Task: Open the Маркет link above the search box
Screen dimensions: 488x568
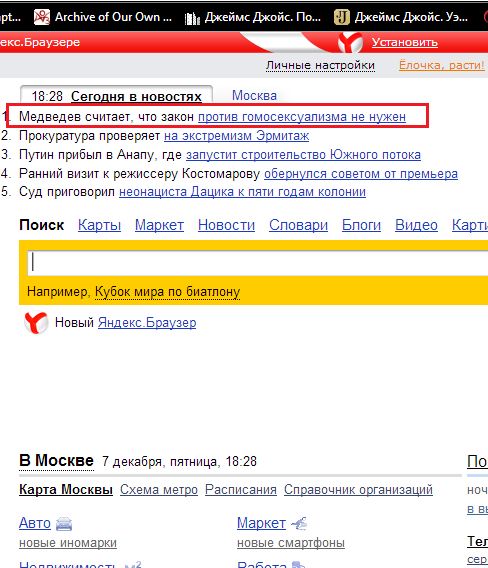Action: pyautogui.click(x=159, y=225)
